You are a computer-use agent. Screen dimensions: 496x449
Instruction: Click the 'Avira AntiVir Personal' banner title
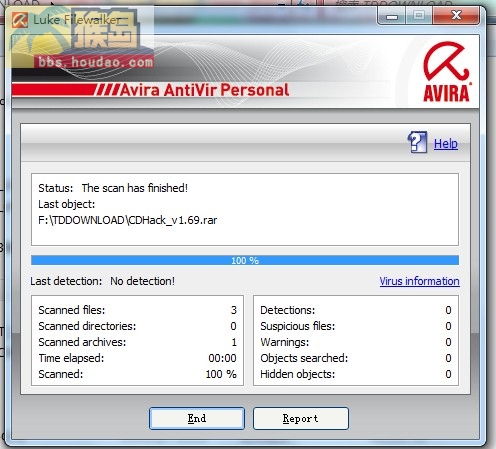point(204,90)
